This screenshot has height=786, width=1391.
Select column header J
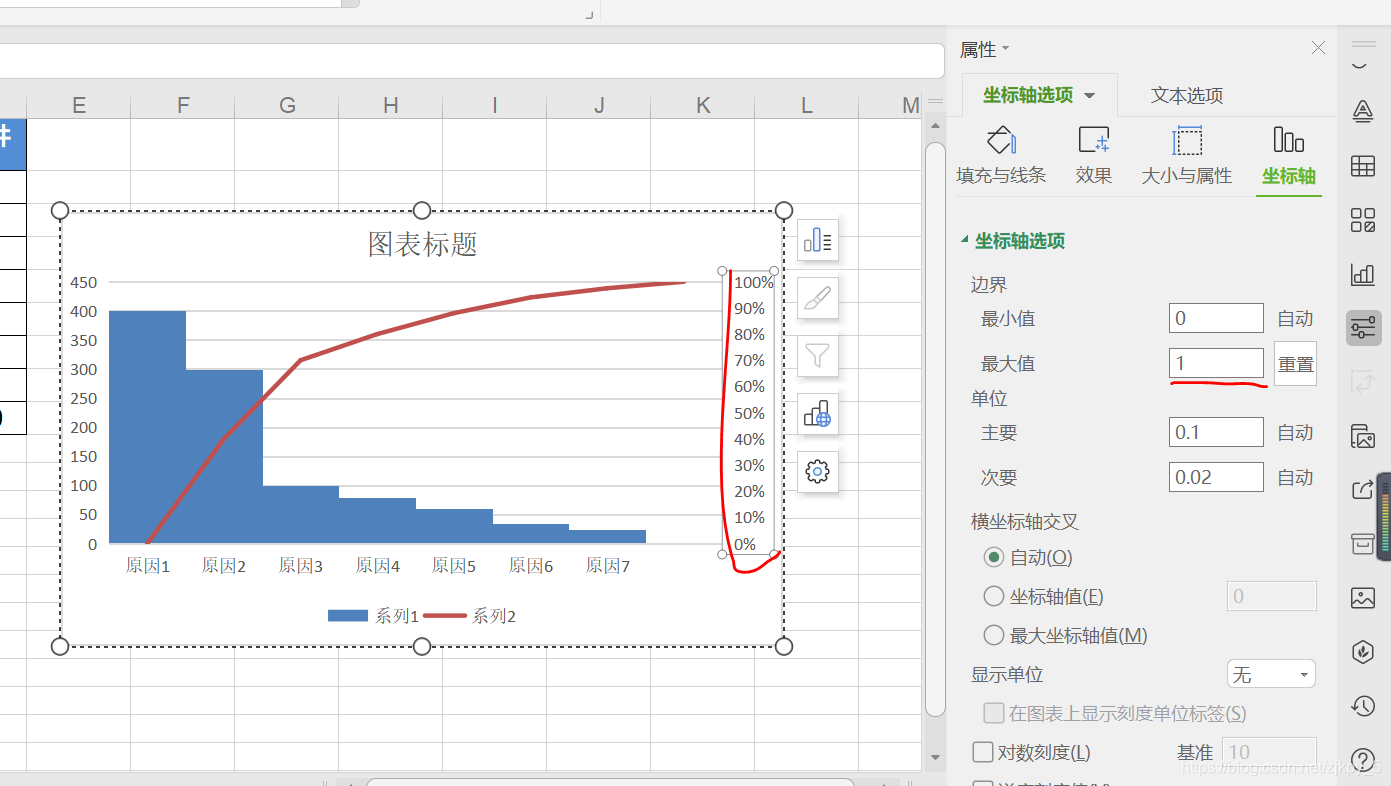[x=599, y=105]
